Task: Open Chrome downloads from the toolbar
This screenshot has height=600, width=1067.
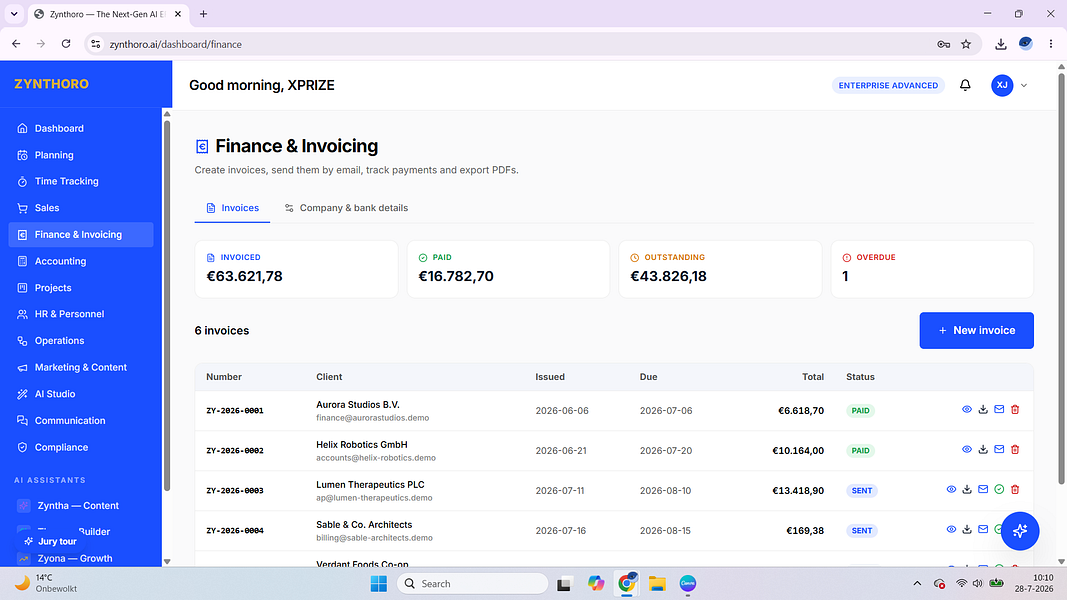Action: (x=1000, y=44)
